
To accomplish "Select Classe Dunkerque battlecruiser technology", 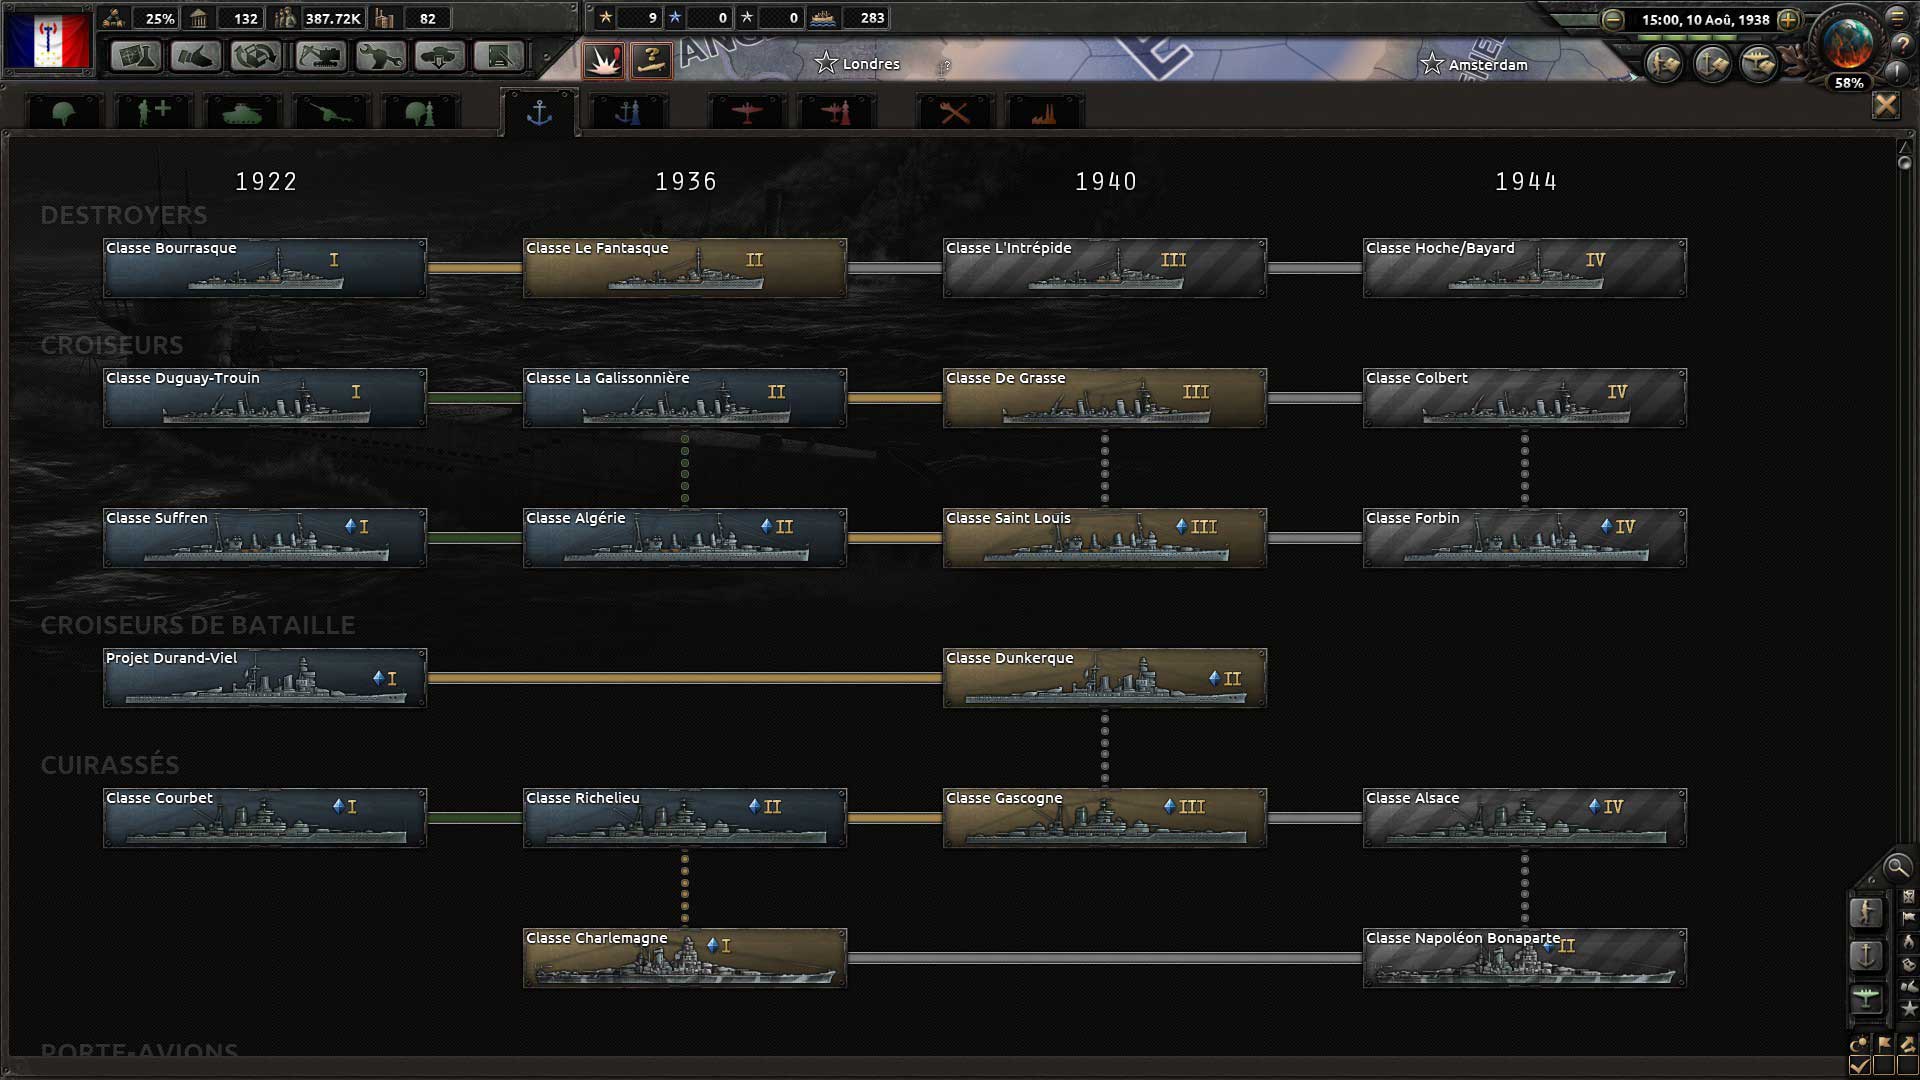I will (1105, 677).
